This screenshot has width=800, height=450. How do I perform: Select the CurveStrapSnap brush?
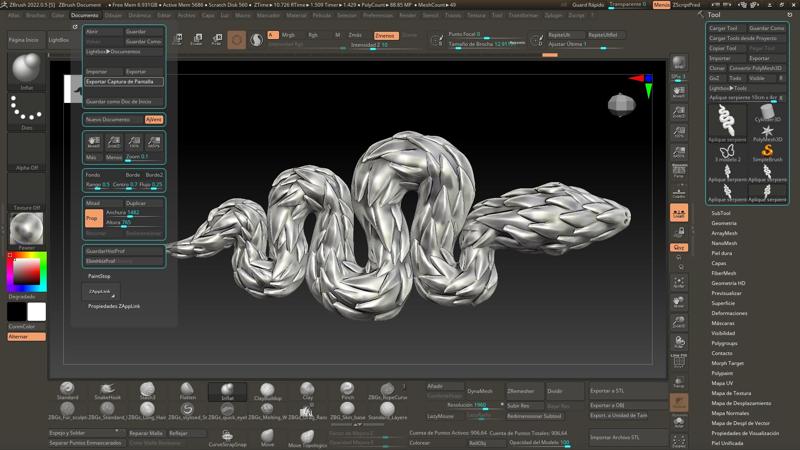click(228, 438)
